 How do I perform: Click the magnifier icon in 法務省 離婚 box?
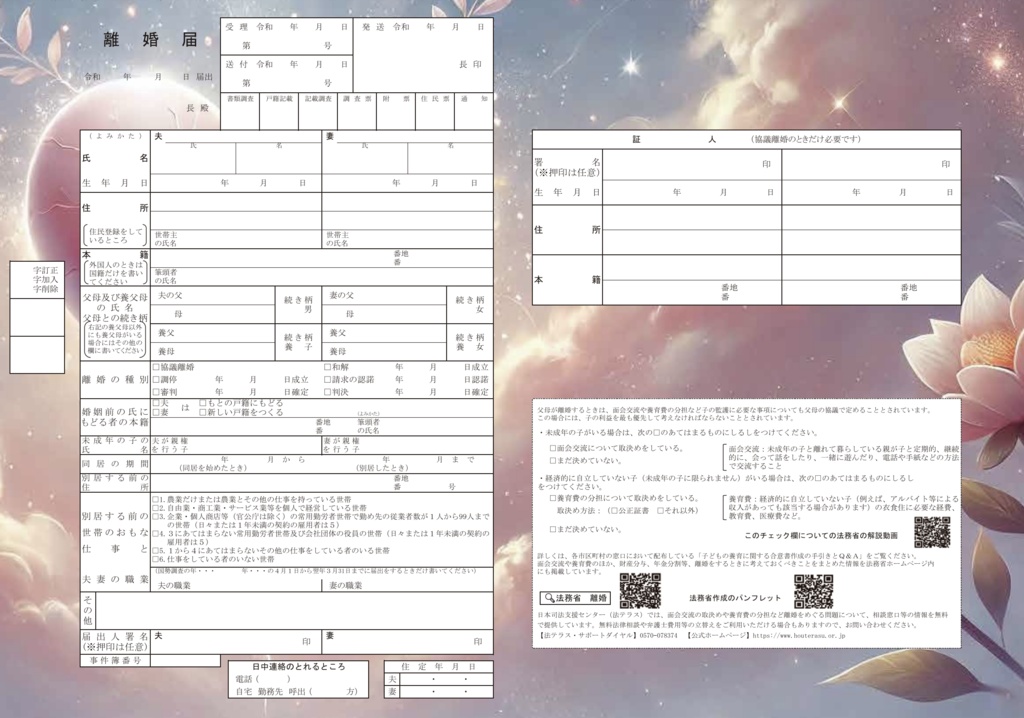(549, 598)
